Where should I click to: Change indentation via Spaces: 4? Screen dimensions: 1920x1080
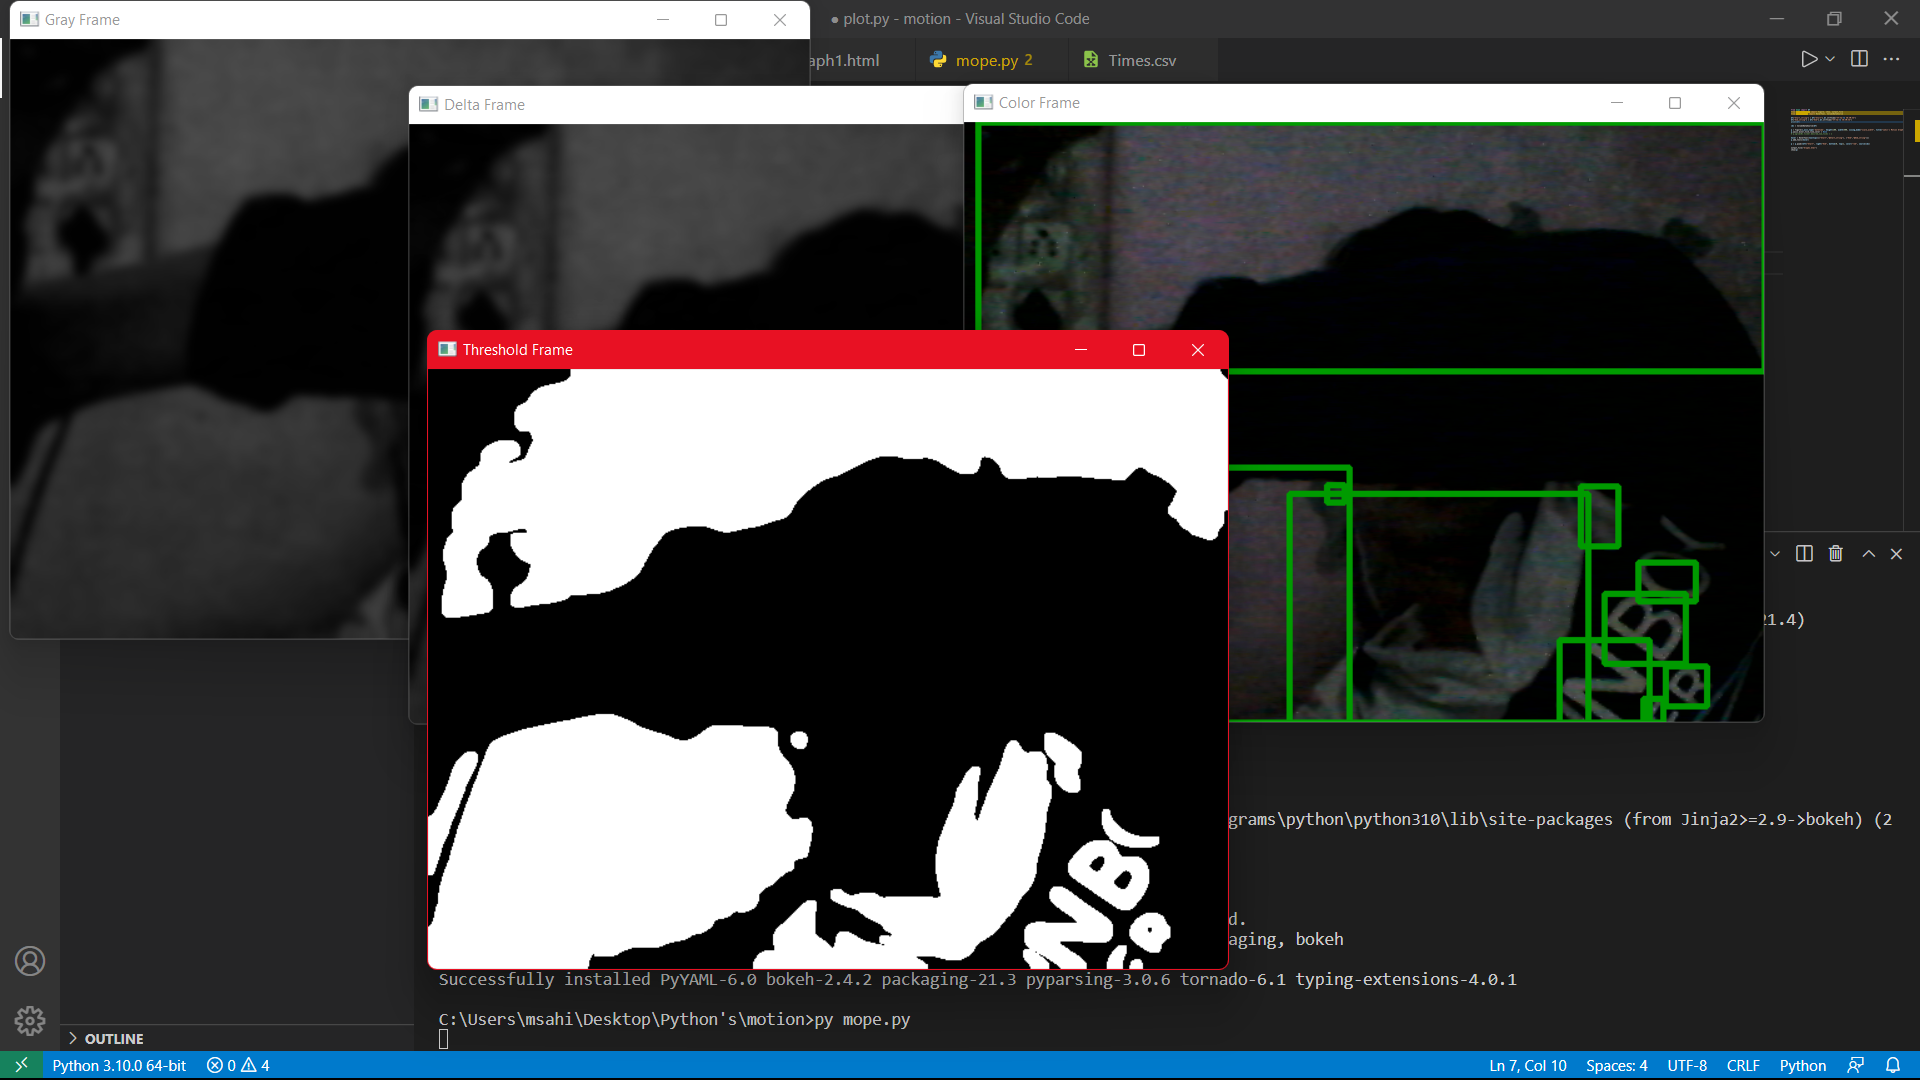click(1616, 1065)
